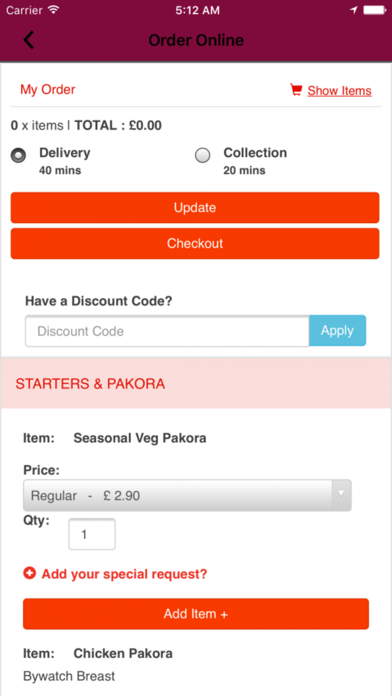Tap the Wi-Fi status icon
This screenshot has height=696, width=392.
pos(53,10)
